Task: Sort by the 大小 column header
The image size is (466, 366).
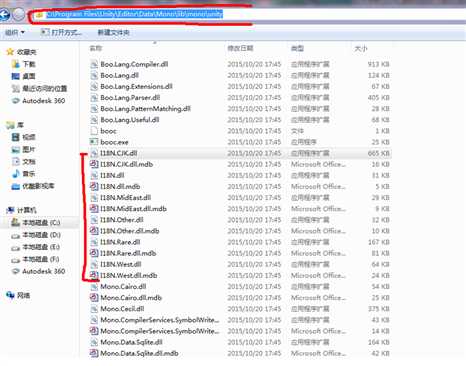Action: (361, 48)
